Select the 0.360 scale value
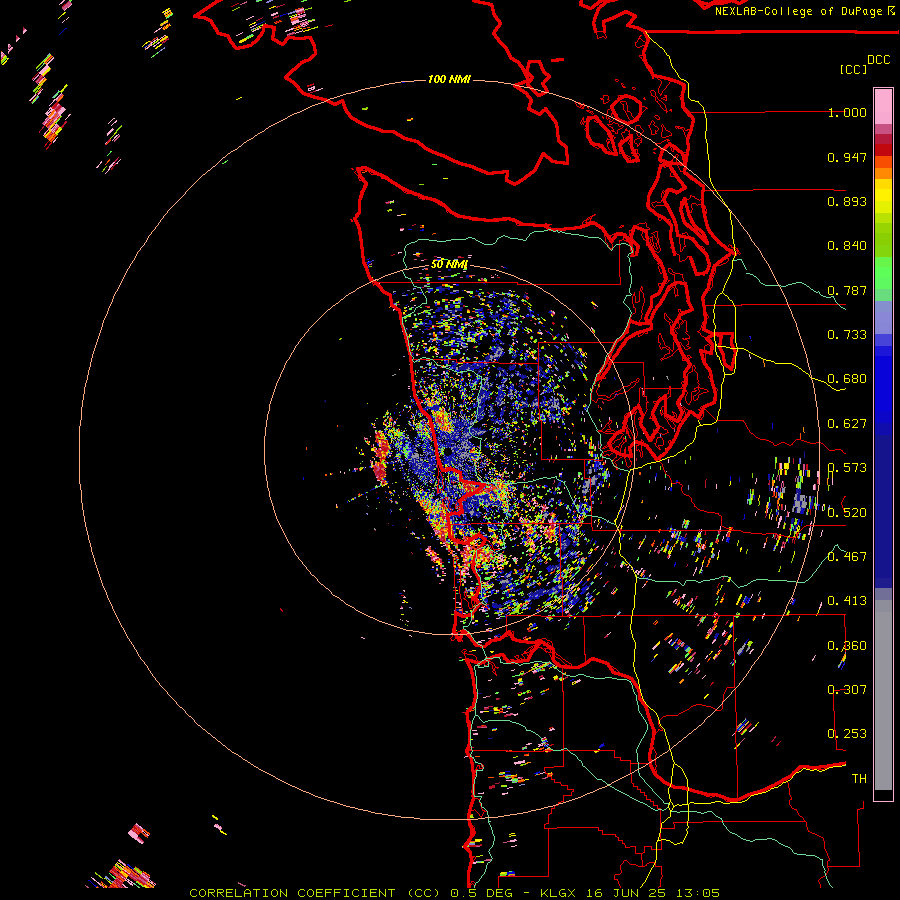This screenshot has width=900, height=900. [847, 645]
